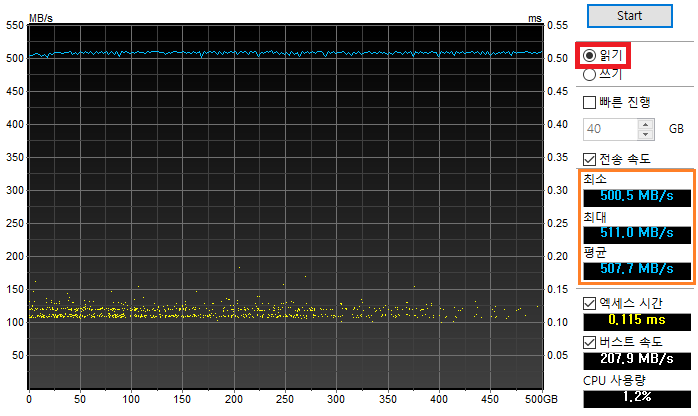The height and width of the screenshot is (416, 698).
Task: Enable the 빠른 진행 checkbox
Action: (589, 103)
